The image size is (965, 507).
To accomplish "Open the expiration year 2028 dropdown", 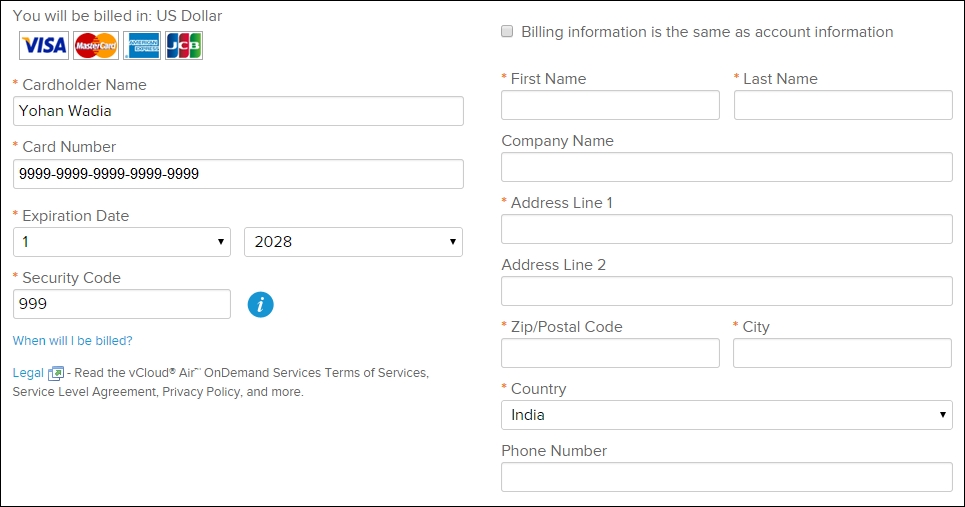I will pos(353,242).
